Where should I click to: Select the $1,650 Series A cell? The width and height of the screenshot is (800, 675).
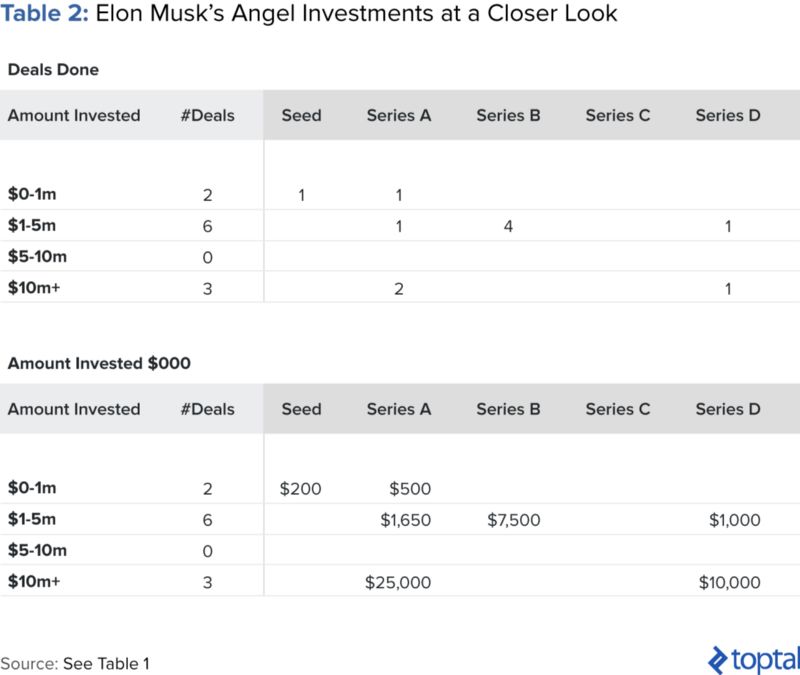405,520
